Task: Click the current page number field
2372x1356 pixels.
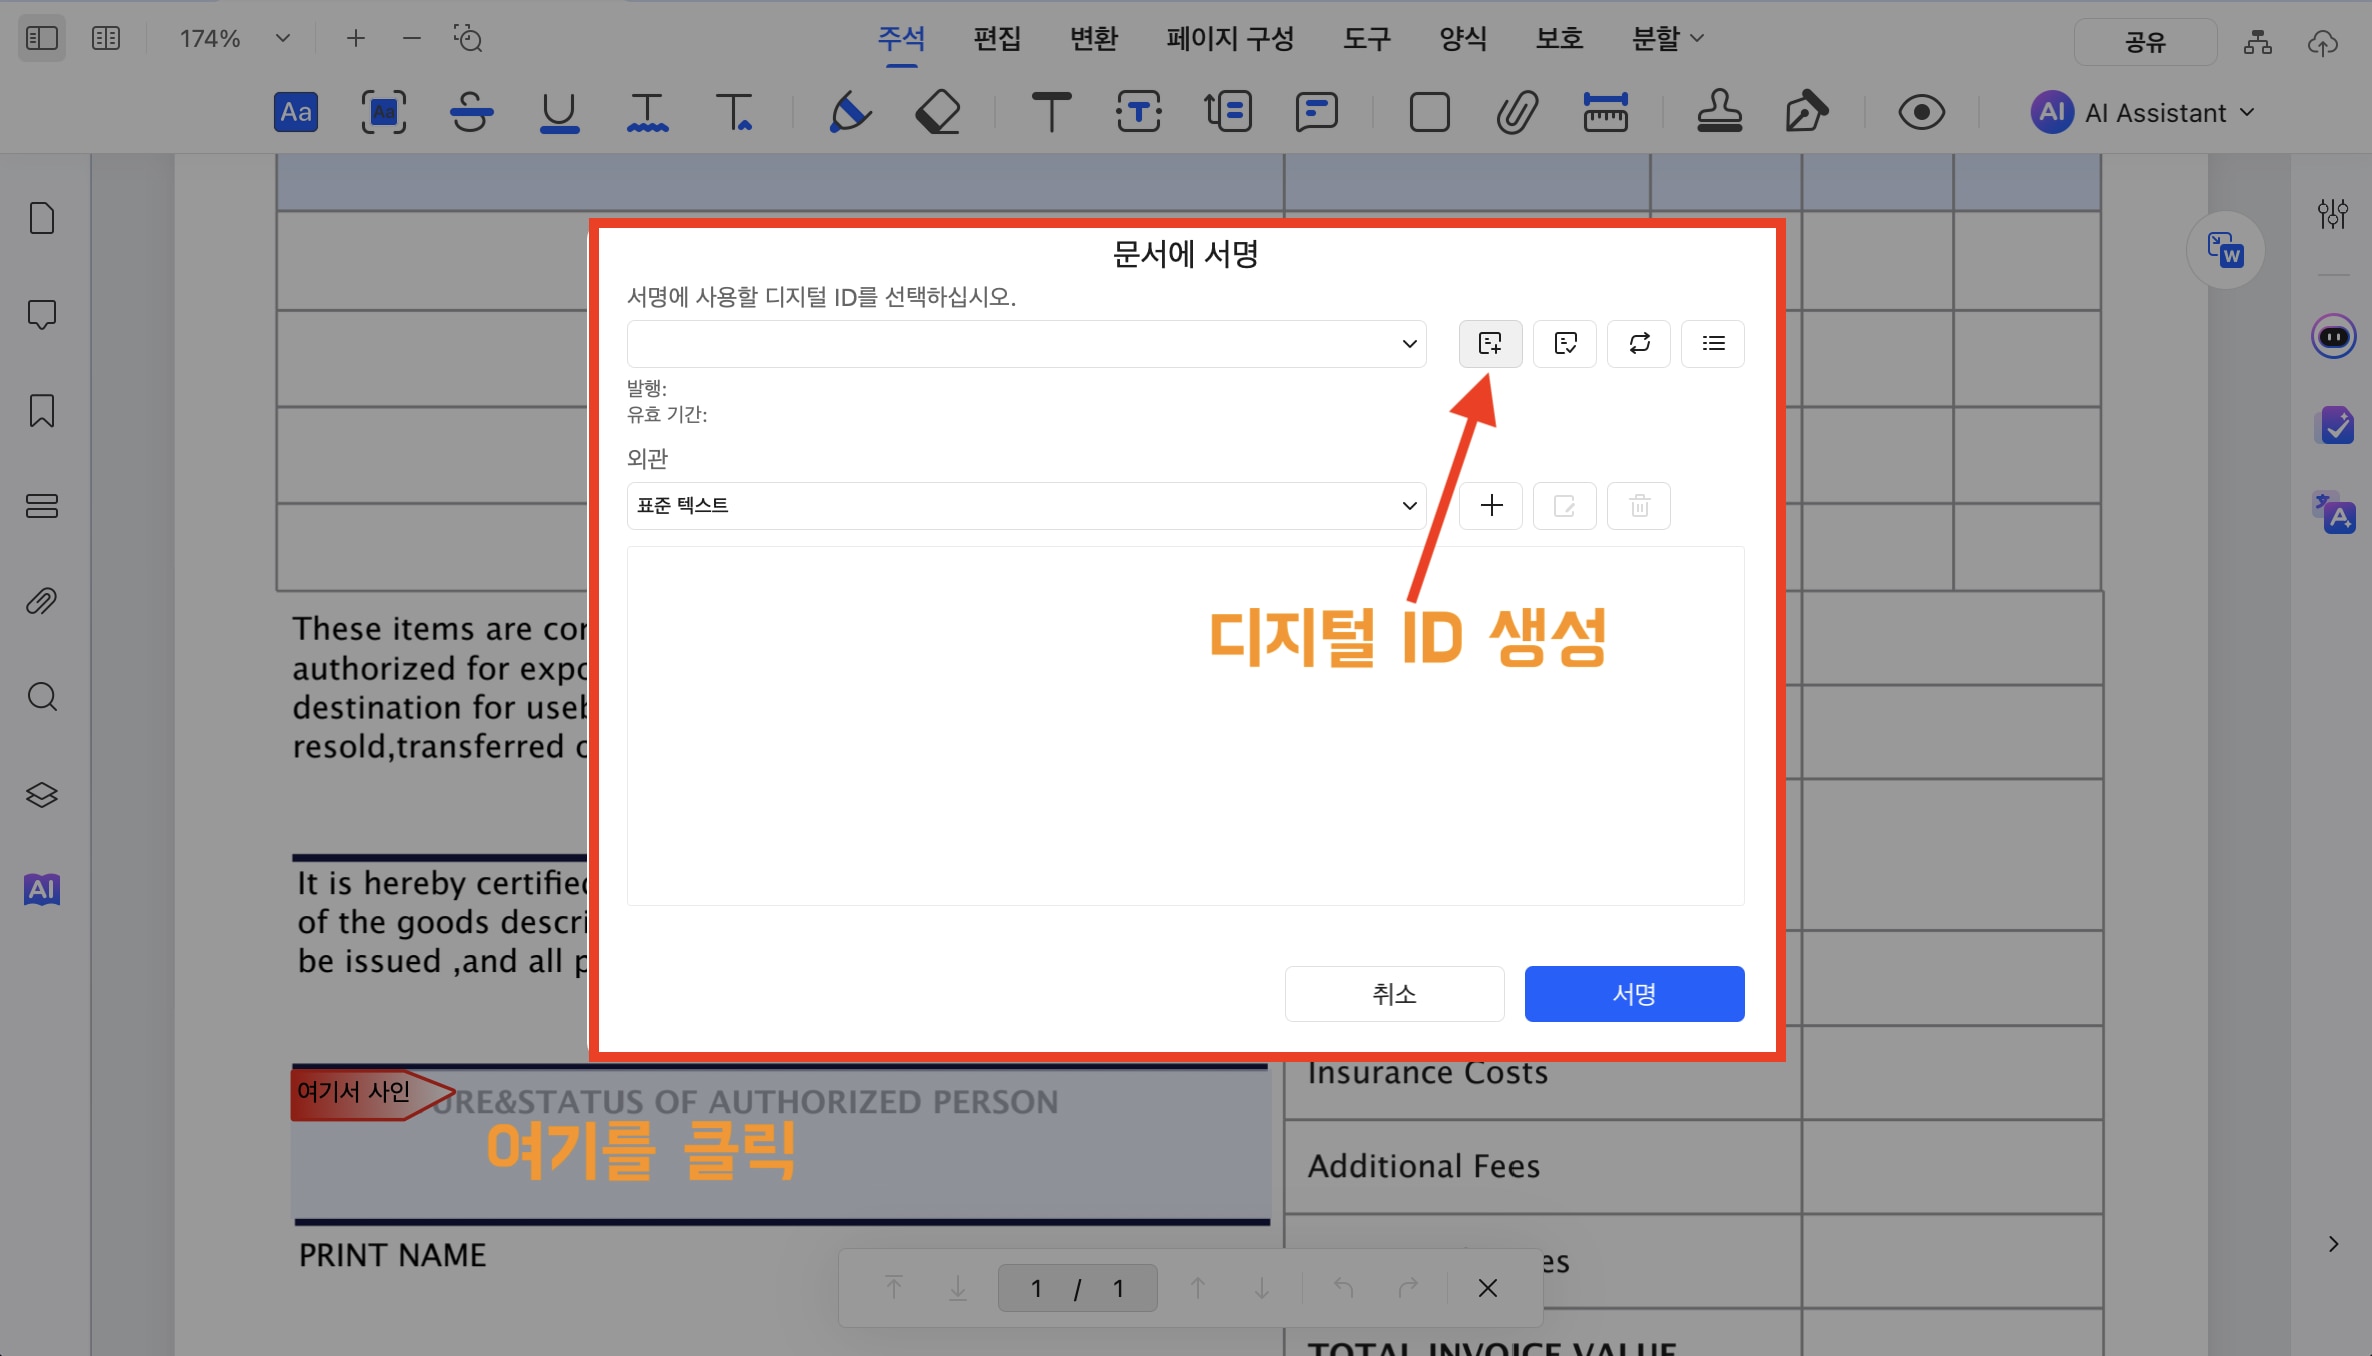Action: pyautogui.click(x=1037, y=1288)
